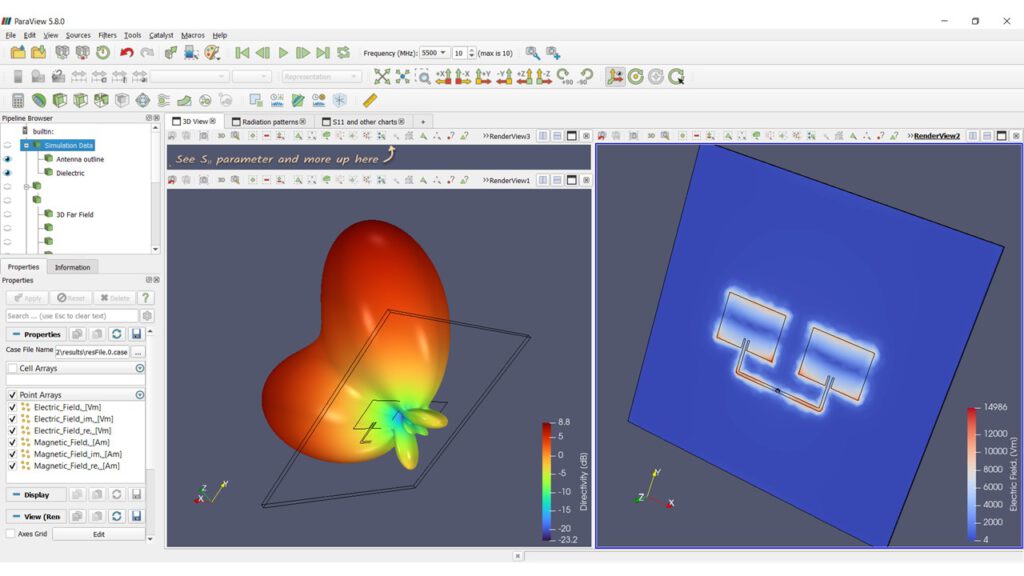
Task: Select the Ruler measurement tool
Action: 370,101
